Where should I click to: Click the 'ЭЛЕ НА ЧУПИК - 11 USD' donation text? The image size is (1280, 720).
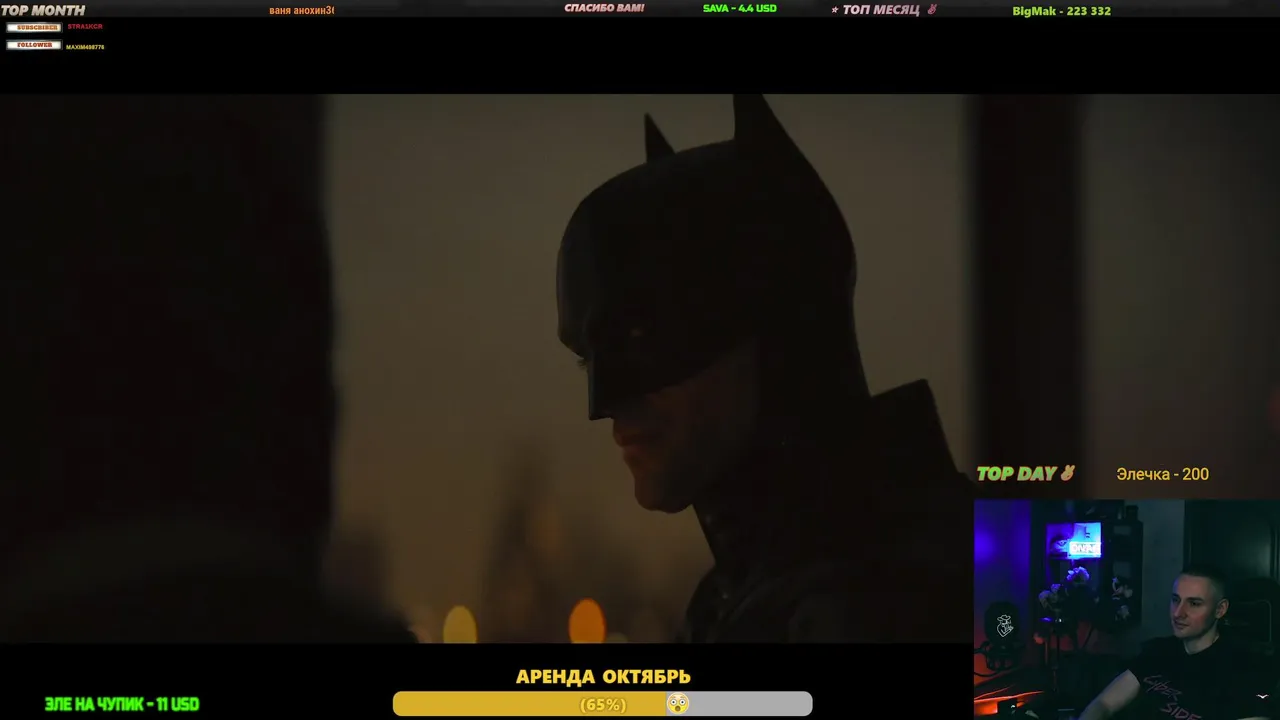click(x=122, y=704)
